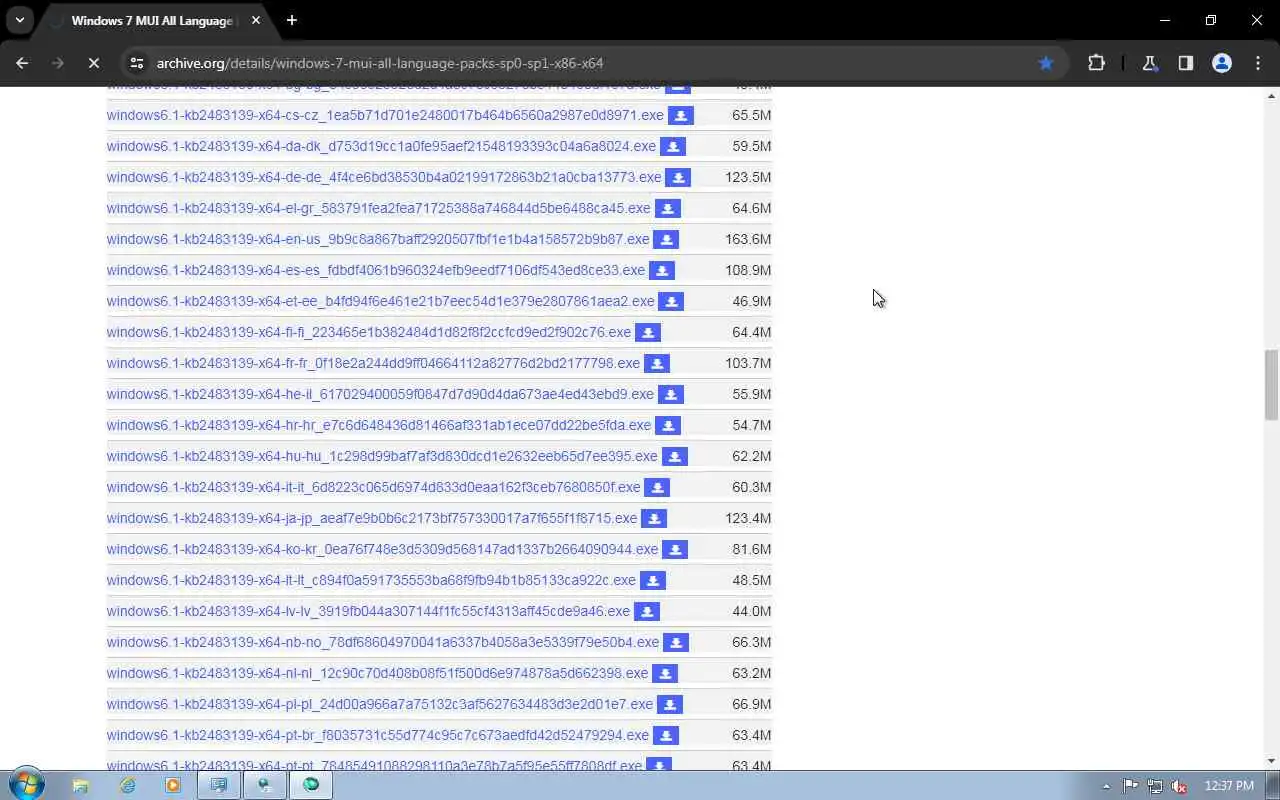Open the Action Center flag in the tray
Viewport: 1280px width, 800px height.
[x=1130, y=786]
